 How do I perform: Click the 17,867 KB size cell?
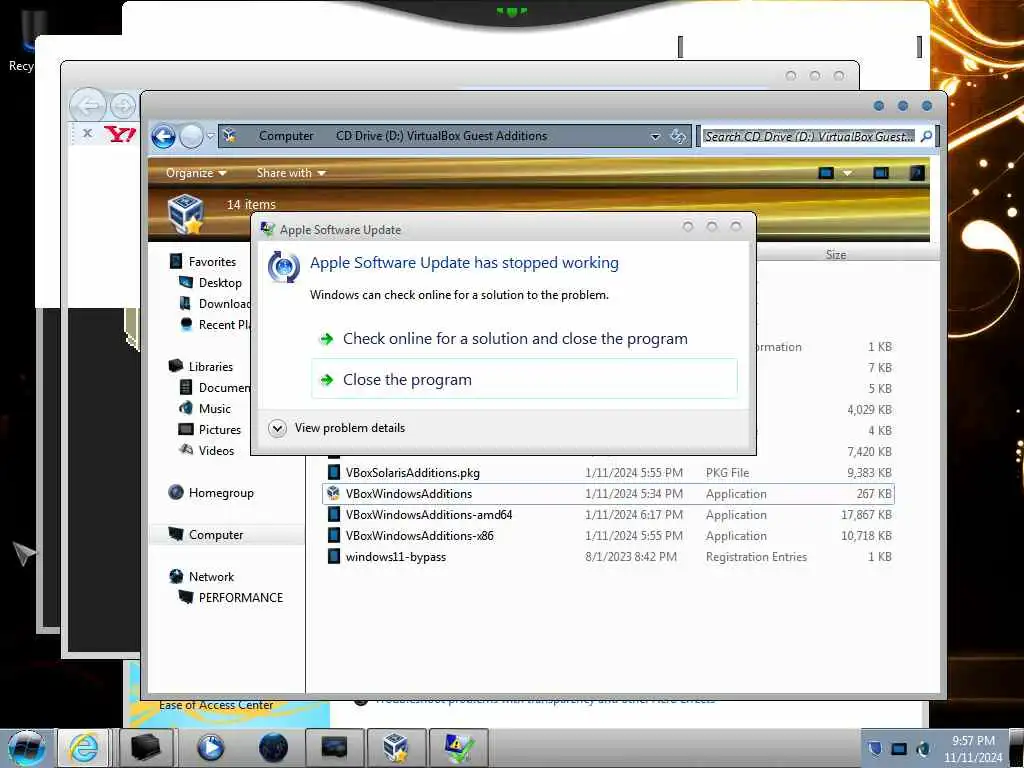click(x=866, y=515)
